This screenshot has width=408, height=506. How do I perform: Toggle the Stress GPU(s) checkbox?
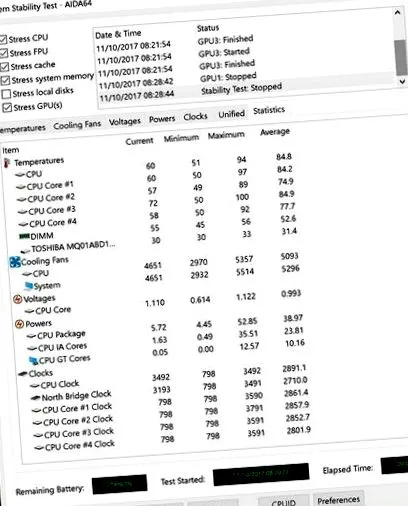pyautogui.click(x=7, y=107)
